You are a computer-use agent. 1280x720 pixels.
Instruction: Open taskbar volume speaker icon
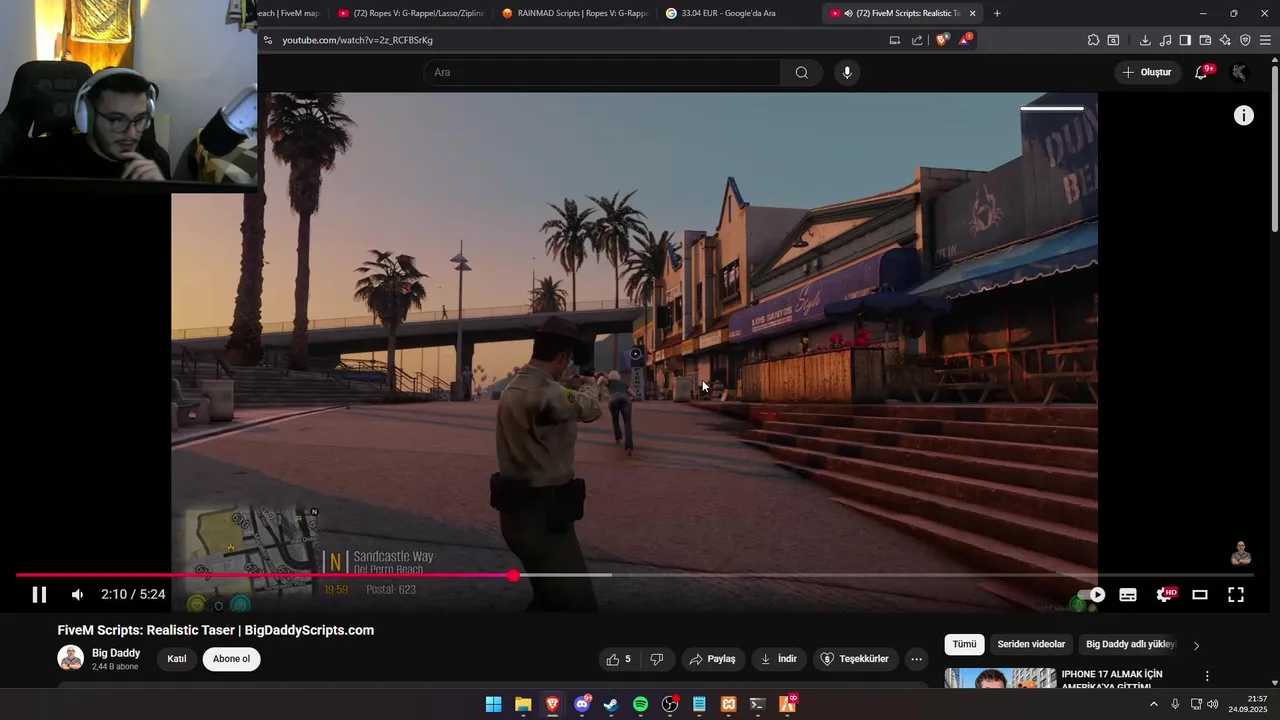1213,704
